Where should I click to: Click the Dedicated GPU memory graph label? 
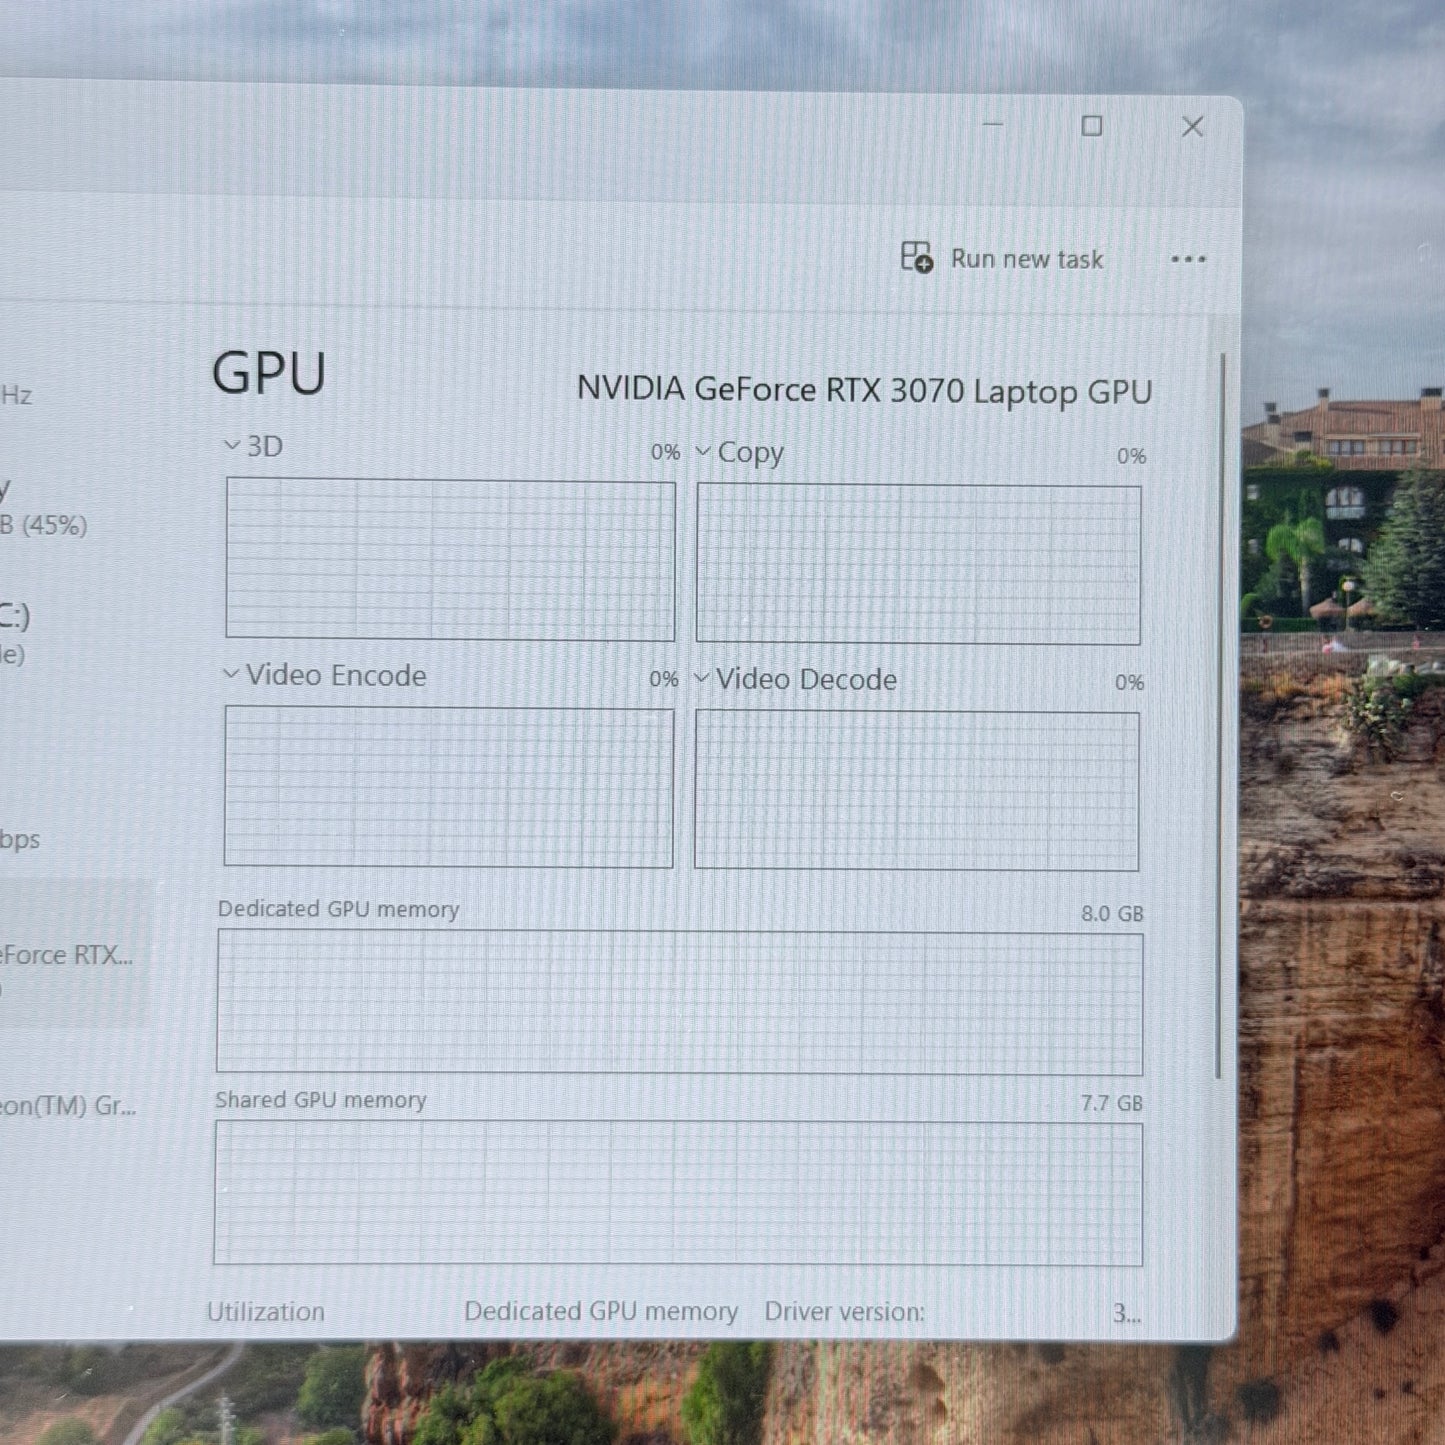pyautogui.click(x=339, y=909)
